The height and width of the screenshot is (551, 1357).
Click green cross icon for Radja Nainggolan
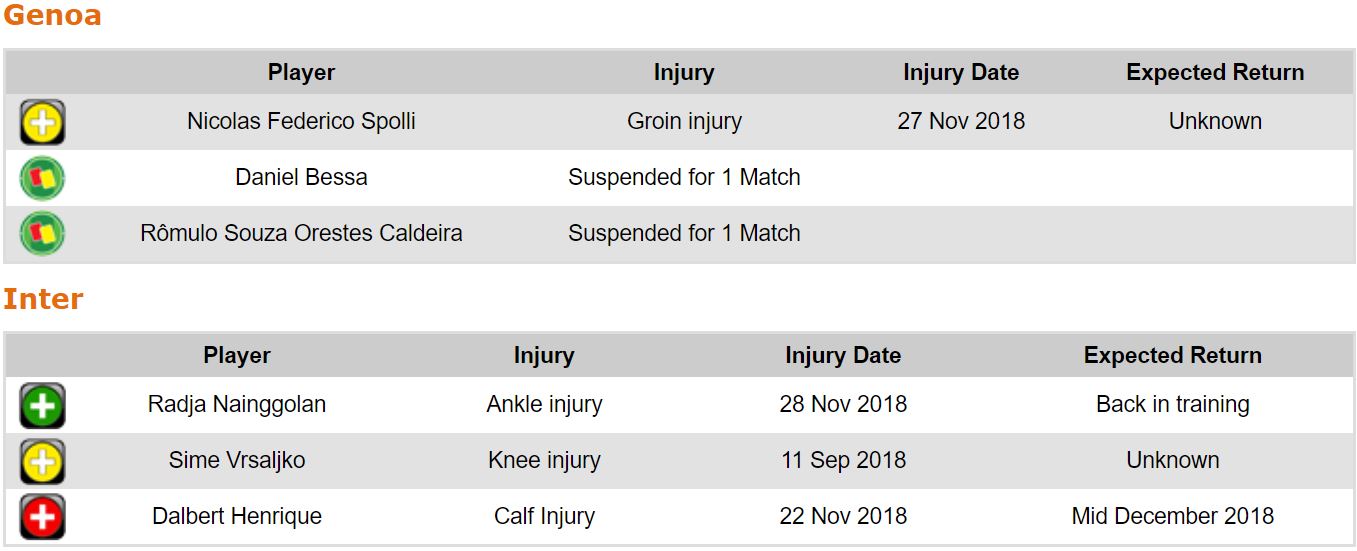tap(42, 405)
